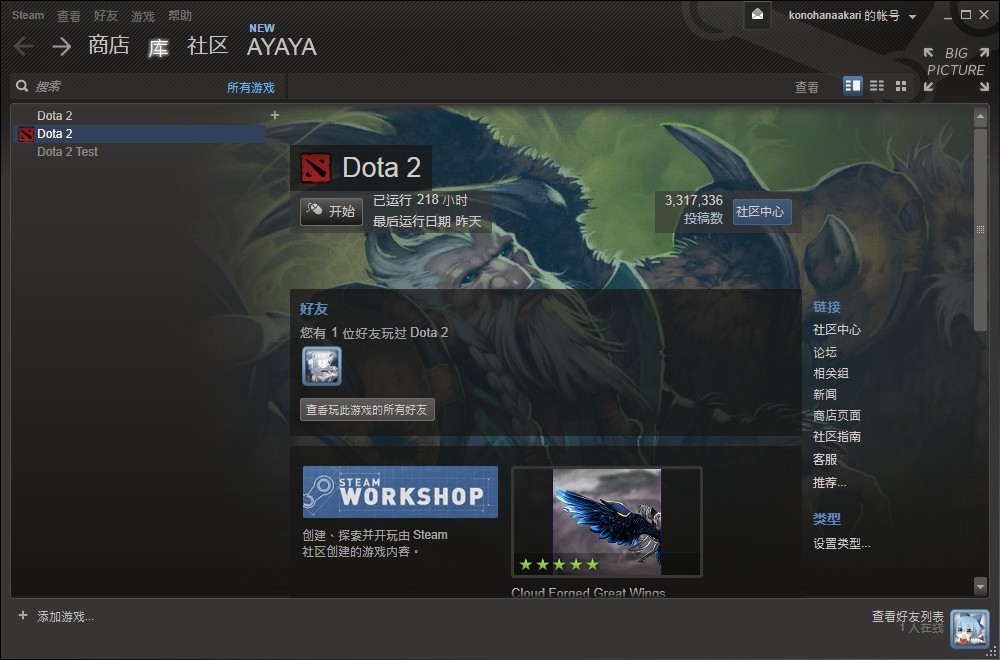Click the scroll down arrow
The height and width of the screenshot is (660, 1000).
[x=980, y=585]
